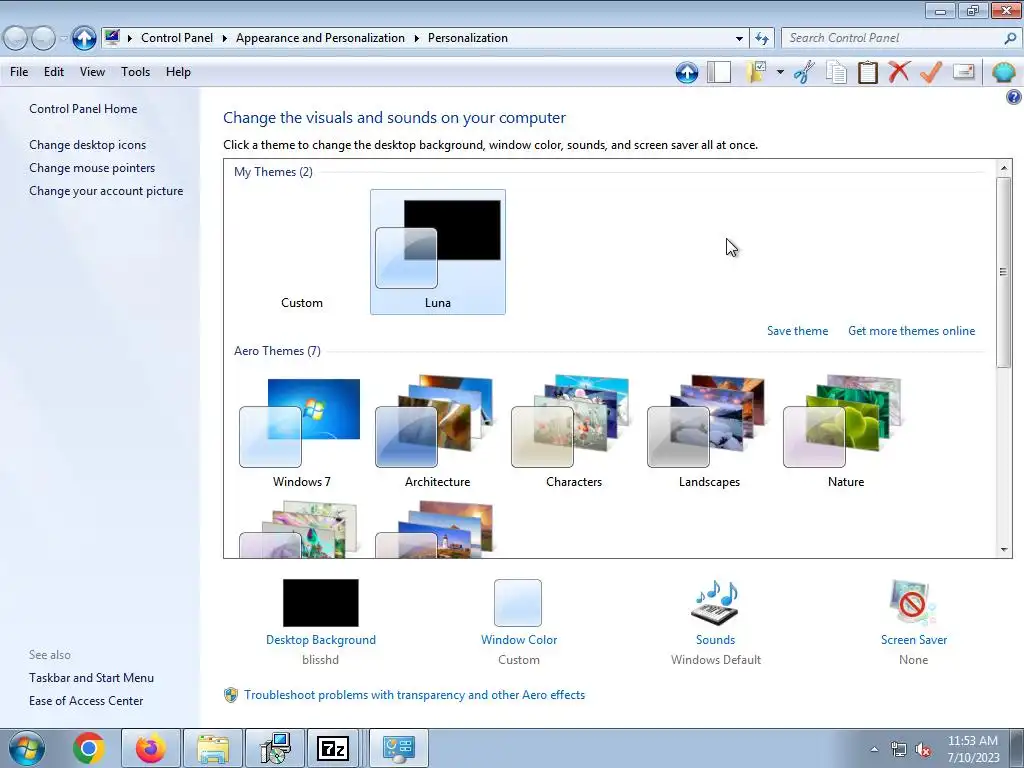Click Control Panel in the address breadcrumb
The width and height of the screenshot is (1024, 768).
[177, 38]
